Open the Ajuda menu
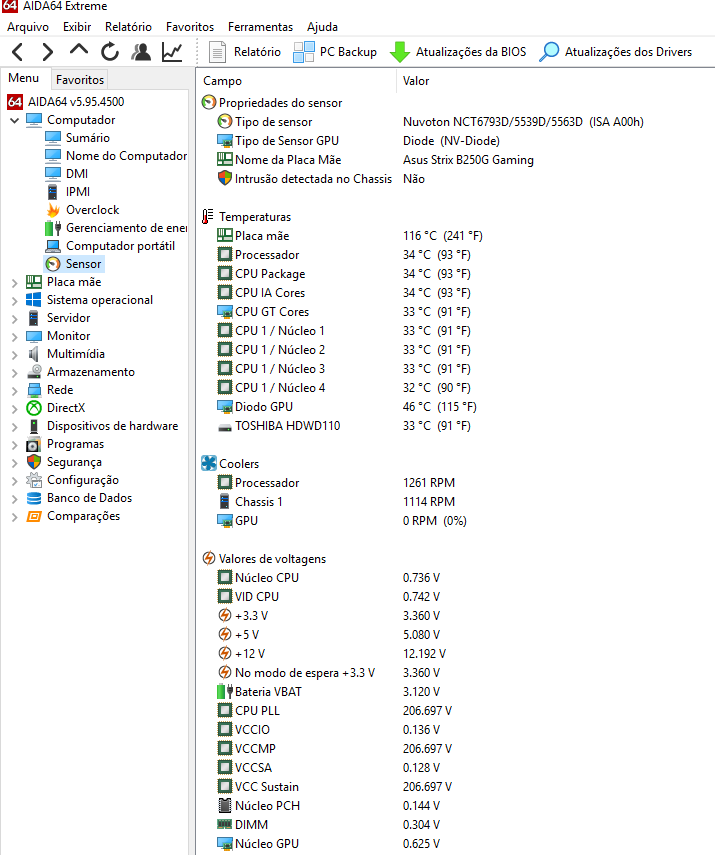The height and width of the screenshot is (855, 715). coord(322,27)
